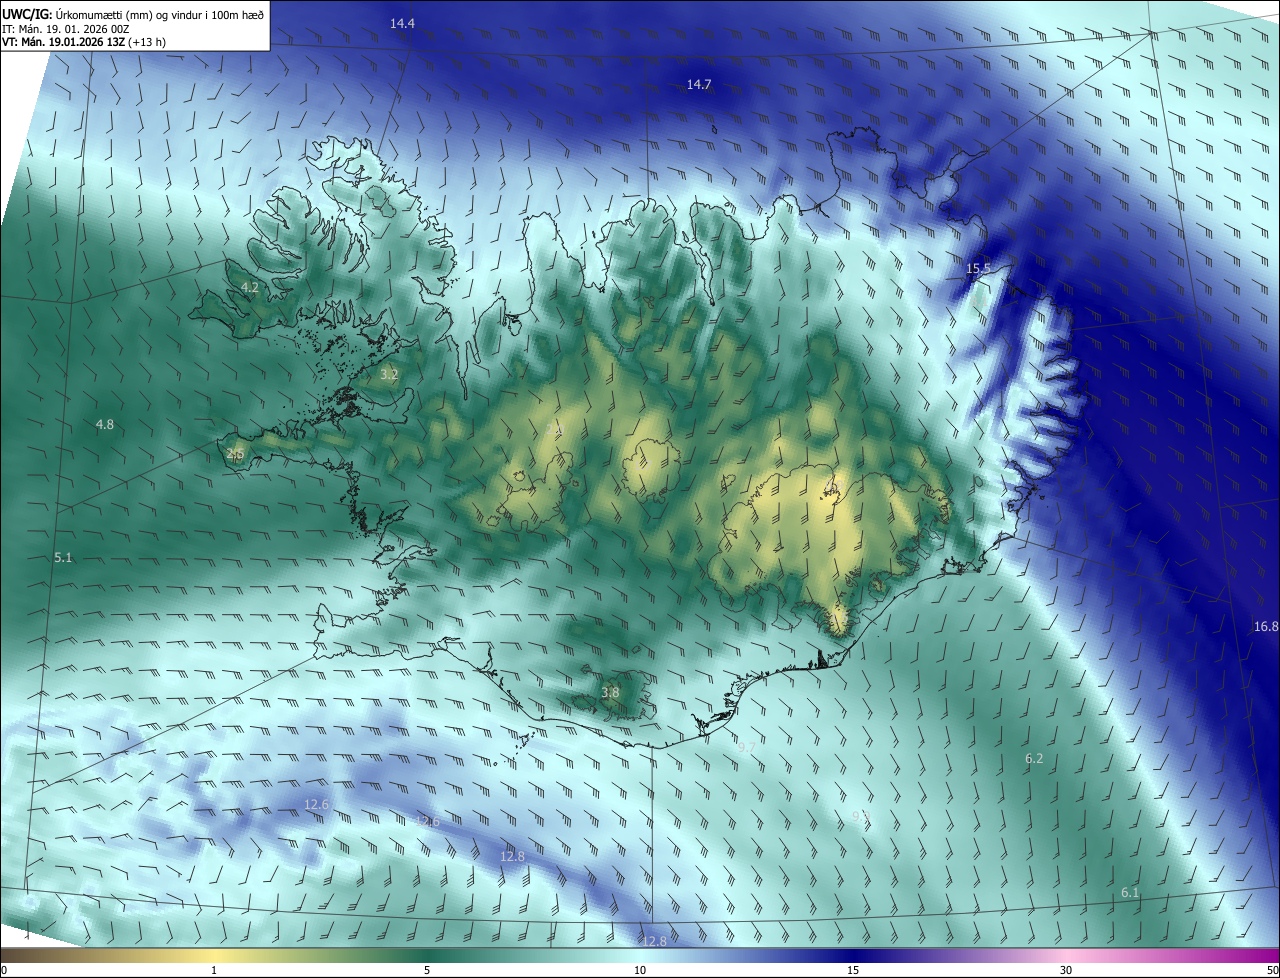The width and height of the screenshot is (1280, 978).
Task: Click the map value label 16.8
Action: pos(1265,627)
